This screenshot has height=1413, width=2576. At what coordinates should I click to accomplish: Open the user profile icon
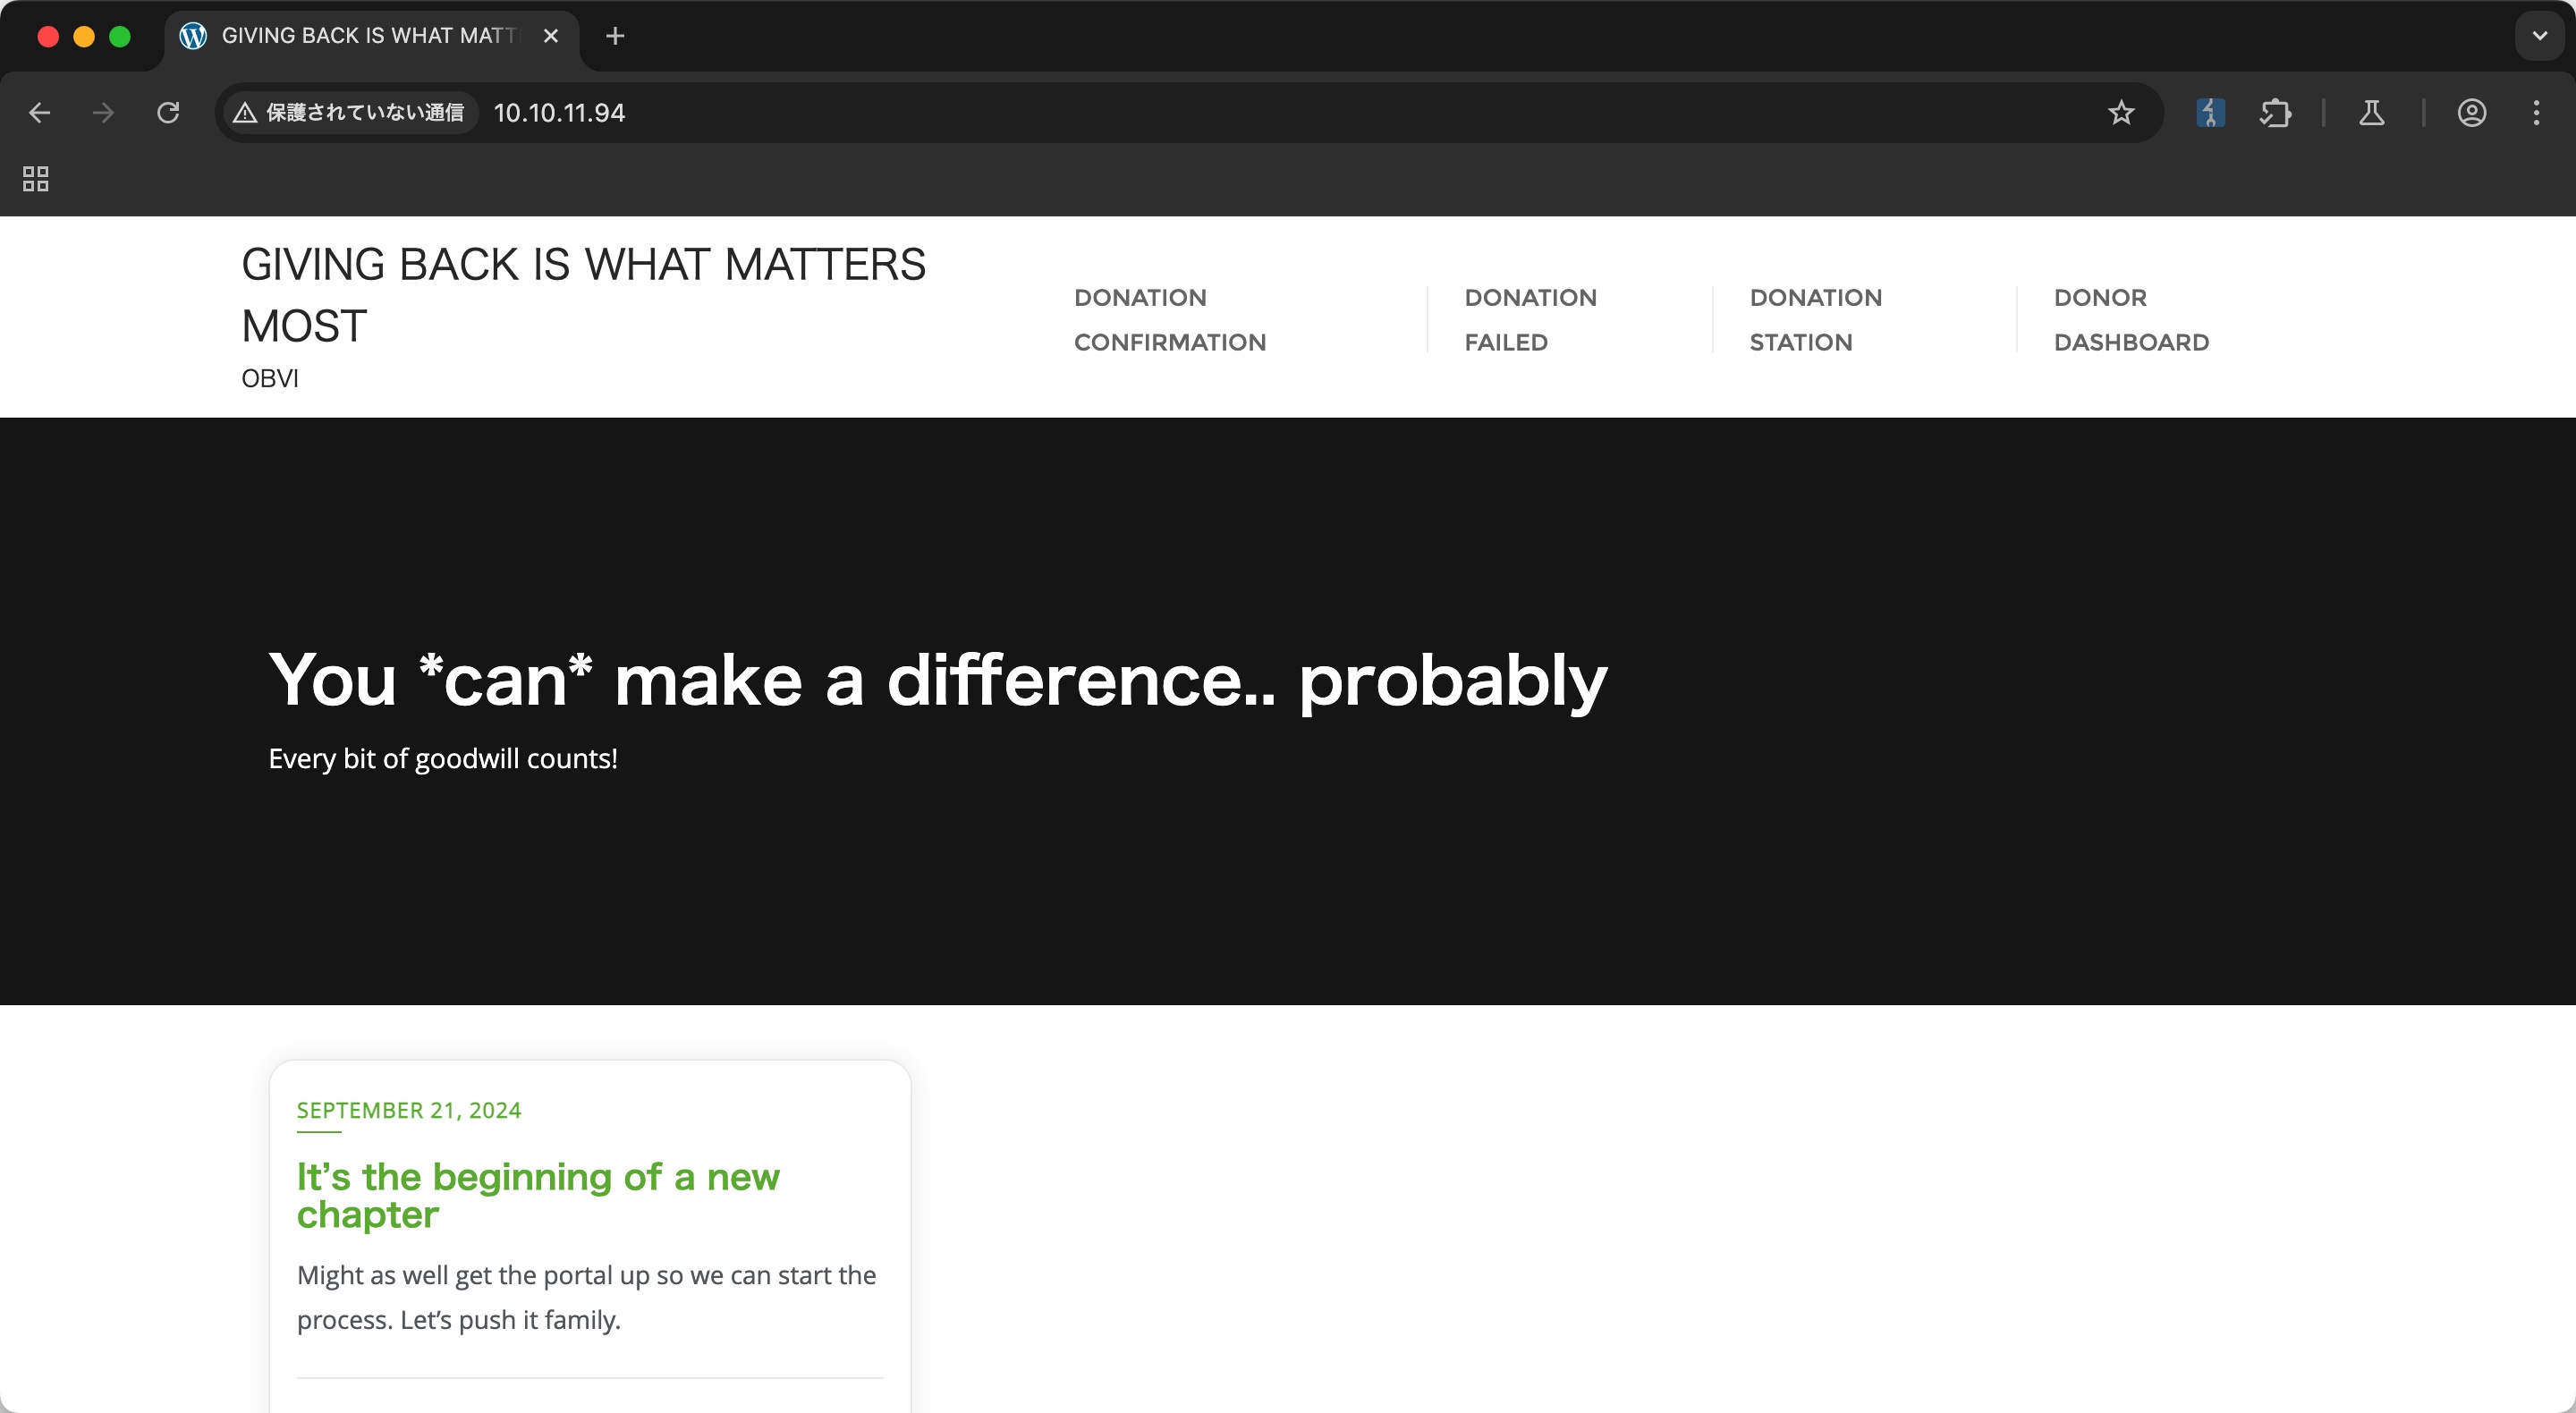point(2472,113)
